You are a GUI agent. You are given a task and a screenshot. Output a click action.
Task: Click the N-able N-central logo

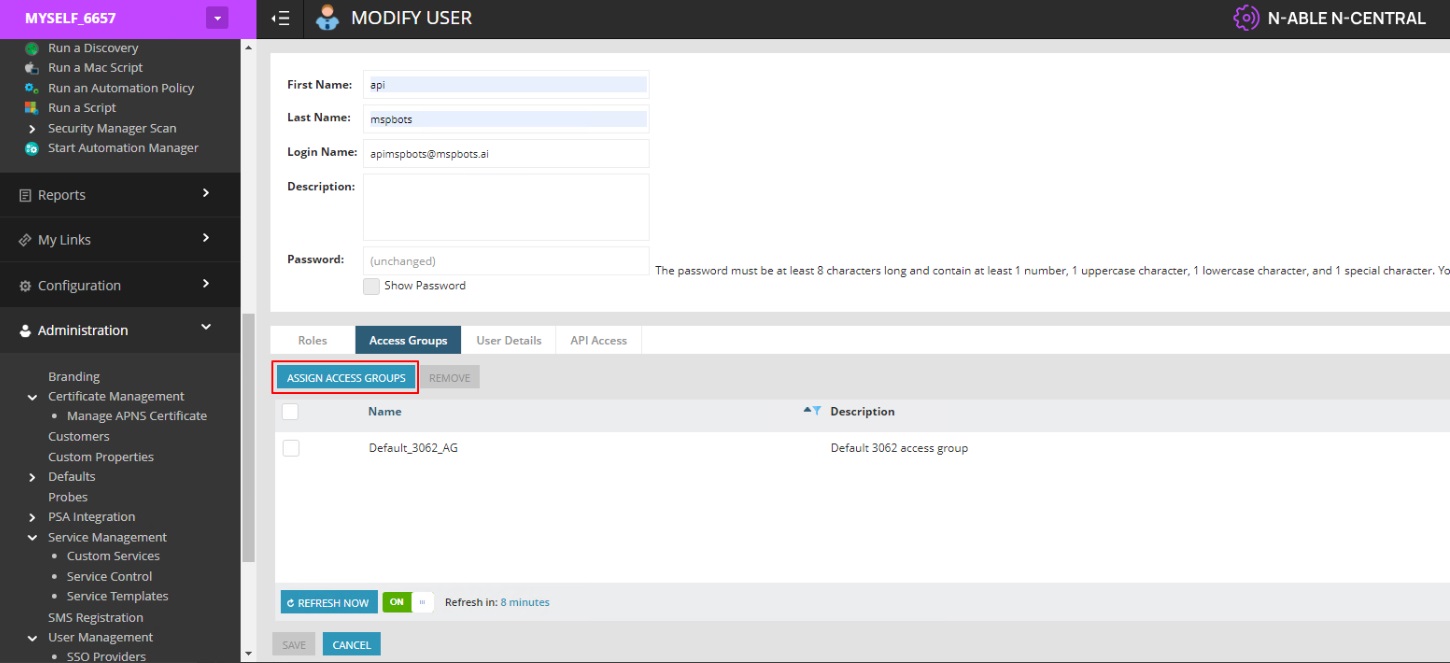coord(1329,18)
